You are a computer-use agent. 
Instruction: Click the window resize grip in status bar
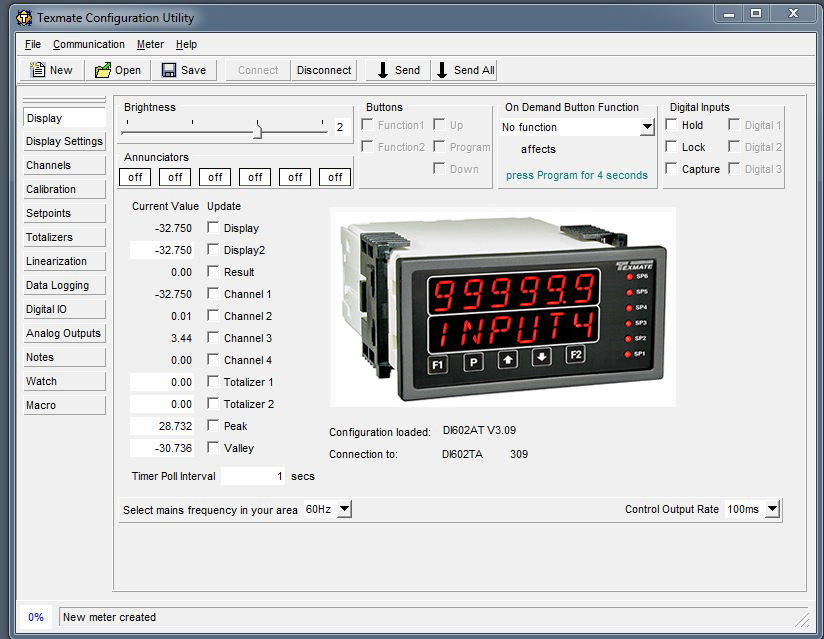(x=802, y=620)
